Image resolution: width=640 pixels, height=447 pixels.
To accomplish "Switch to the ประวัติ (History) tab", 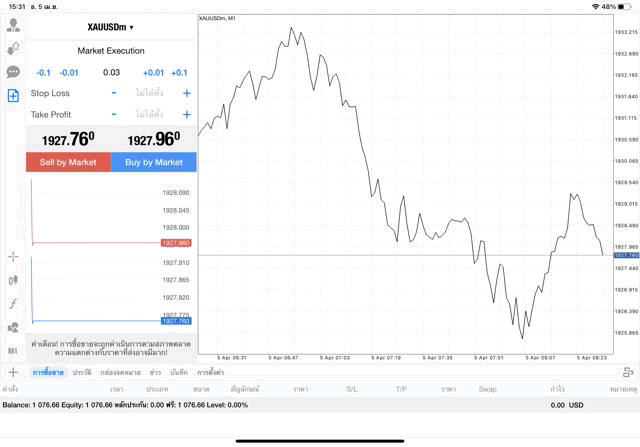I will pos(81,372).
